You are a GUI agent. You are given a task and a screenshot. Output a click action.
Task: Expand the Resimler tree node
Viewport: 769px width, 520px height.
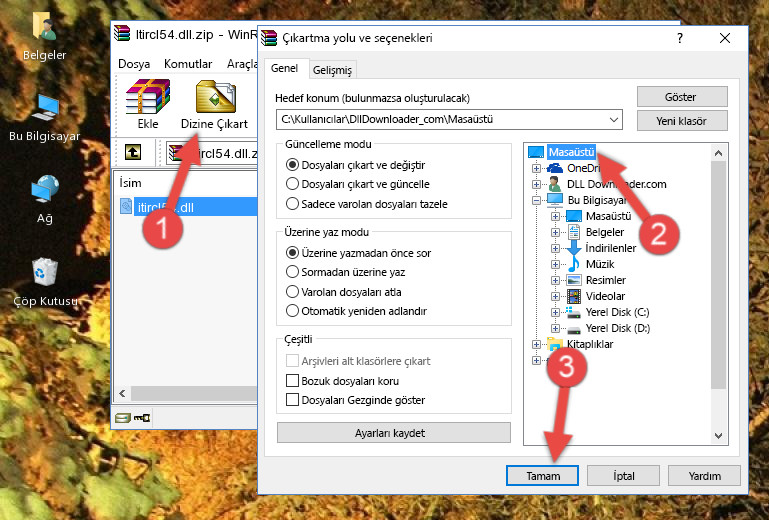pyautogui.click(x=555, y=281)
